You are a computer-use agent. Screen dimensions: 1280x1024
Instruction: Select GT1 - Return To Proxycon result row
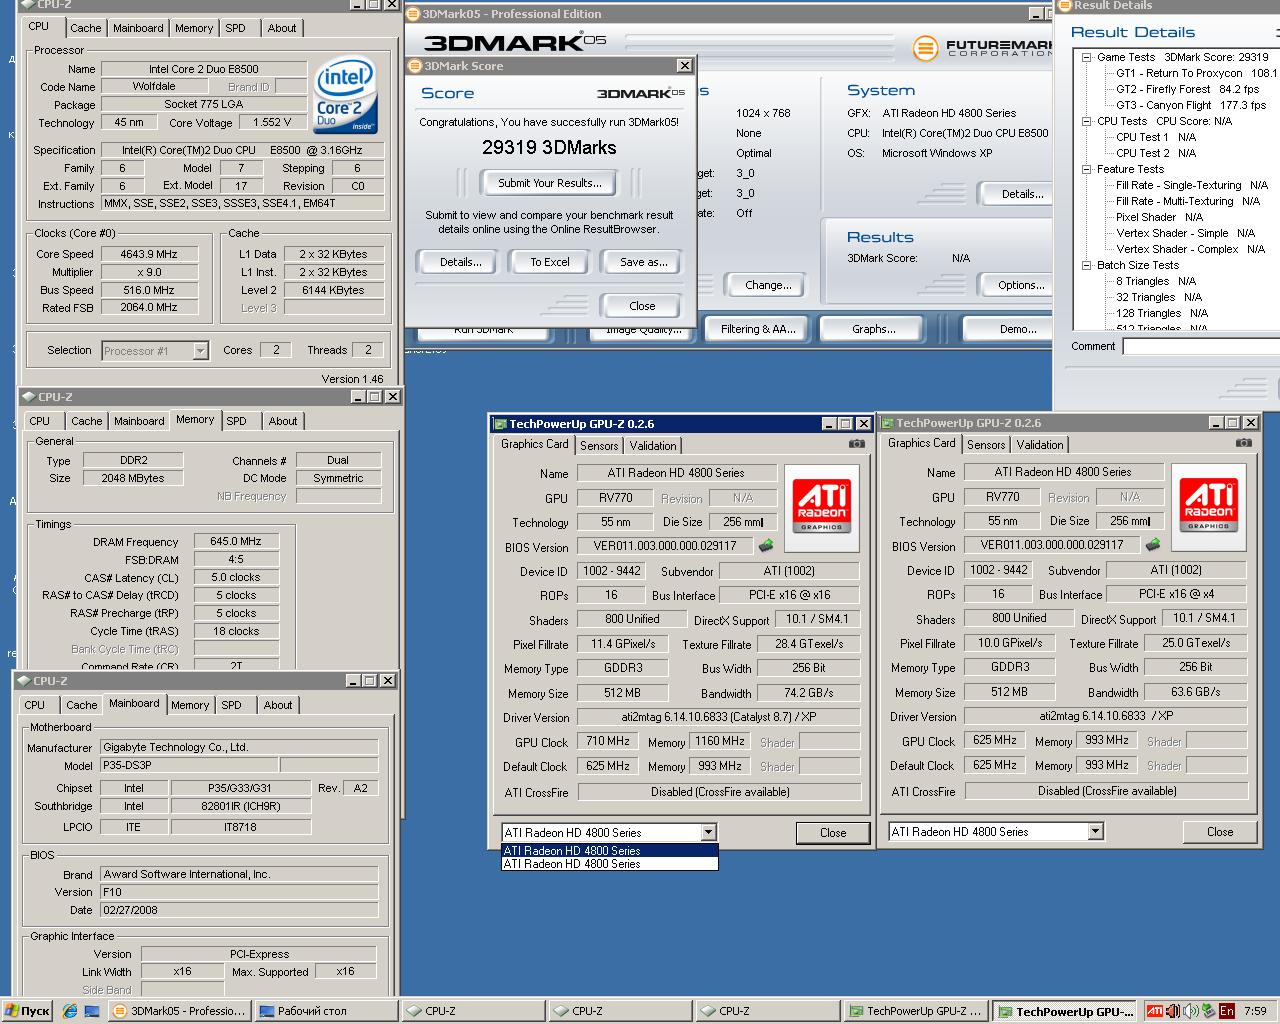click(x=1197, y=73)
